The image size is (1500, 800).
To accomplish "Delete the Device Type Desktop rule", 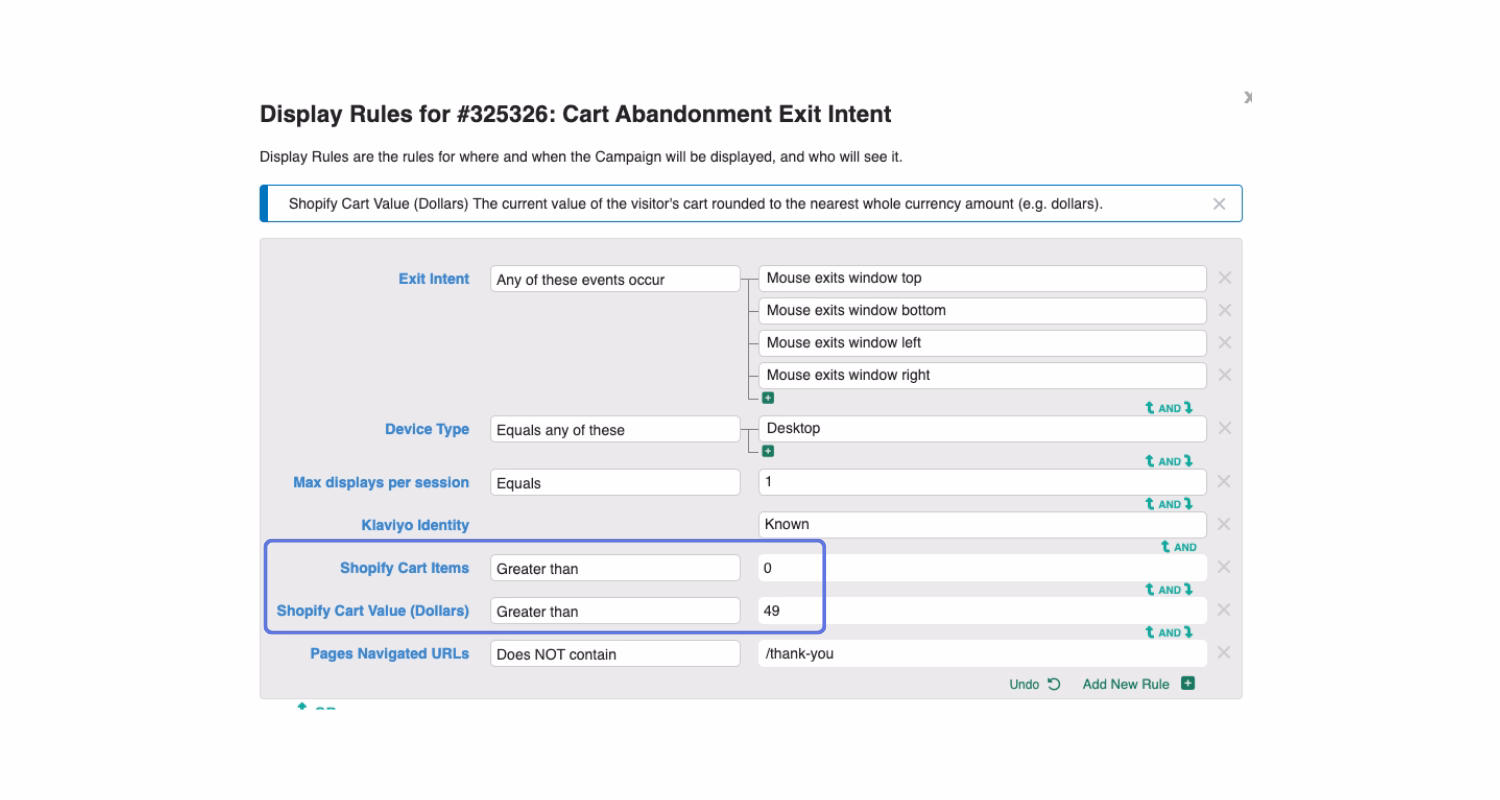I will click(1224, 428).
